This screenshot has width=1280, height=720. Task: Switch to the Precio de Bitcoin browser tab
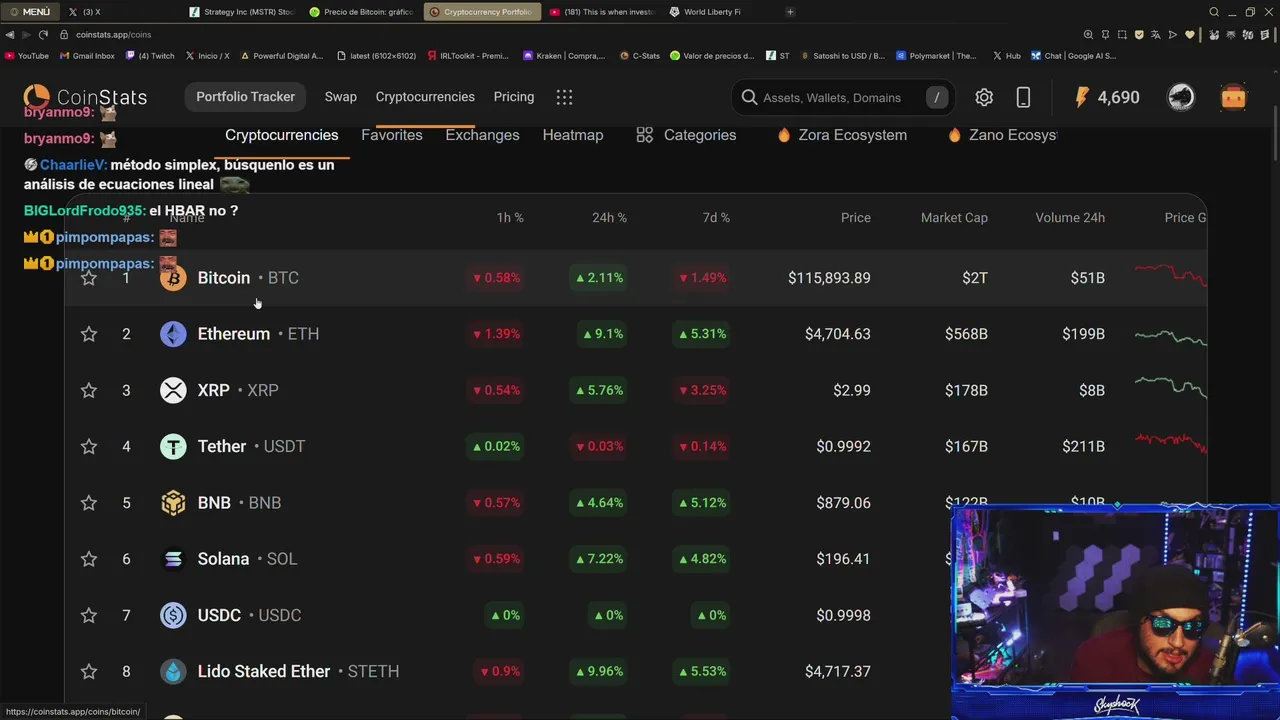362,12
